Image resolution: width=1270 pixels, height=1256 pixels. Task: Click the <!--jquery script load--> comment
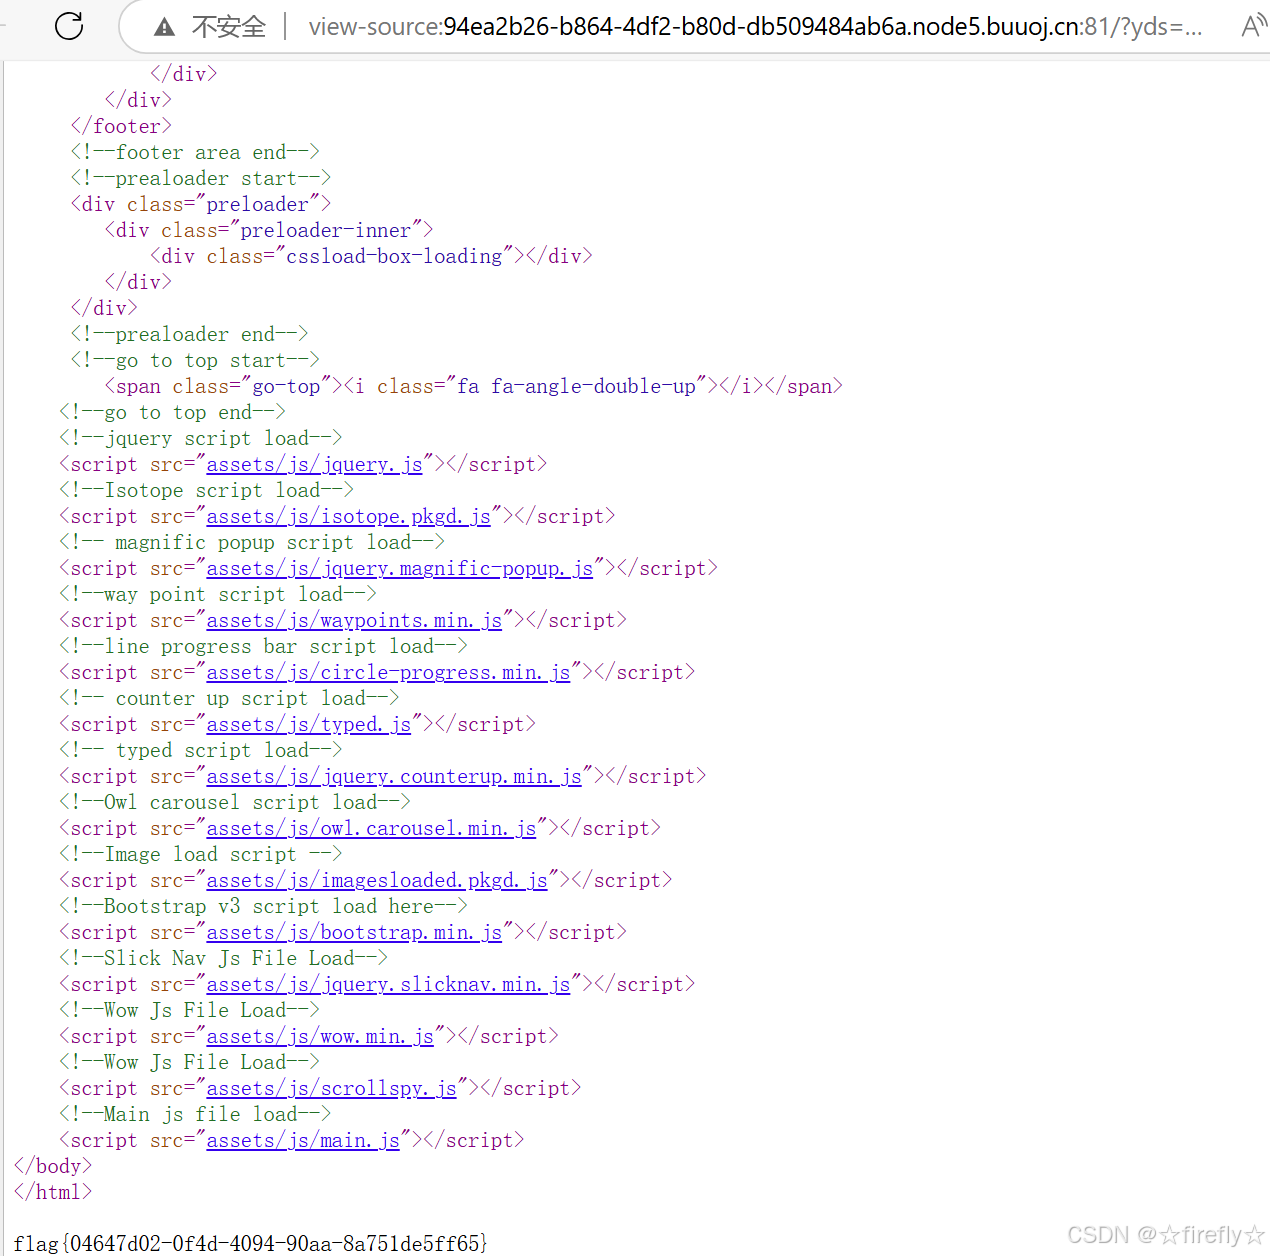200,438
